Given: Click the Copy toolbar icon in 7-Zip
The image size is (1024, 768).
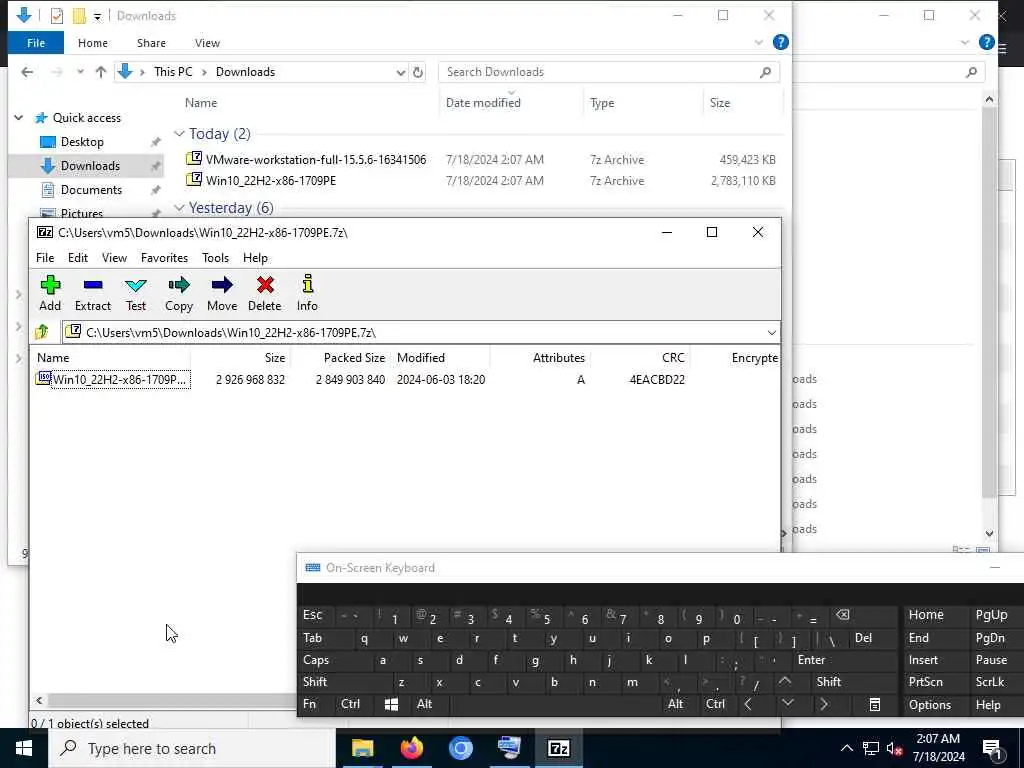Looking at the screenshot, I should [179, 293].
